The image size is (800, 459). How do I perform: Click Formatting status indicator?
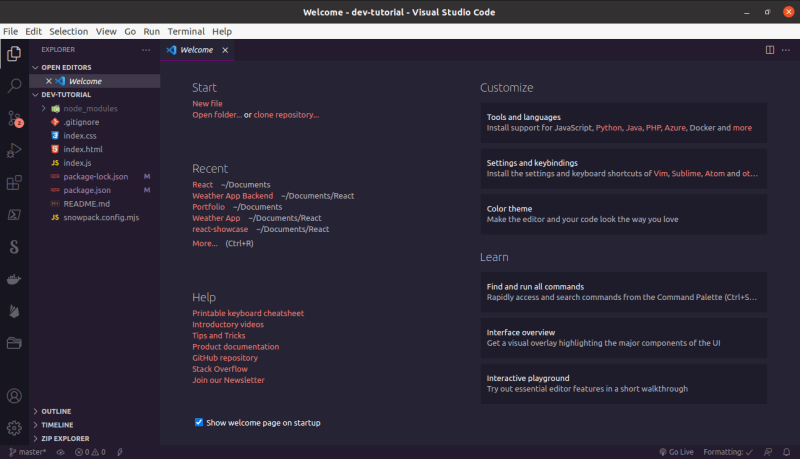[x=728, y=452]
